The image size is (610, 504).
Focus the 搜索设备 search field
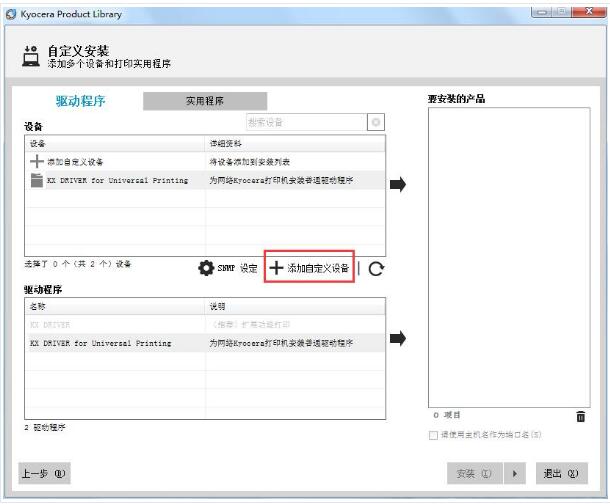coord(307,122)
